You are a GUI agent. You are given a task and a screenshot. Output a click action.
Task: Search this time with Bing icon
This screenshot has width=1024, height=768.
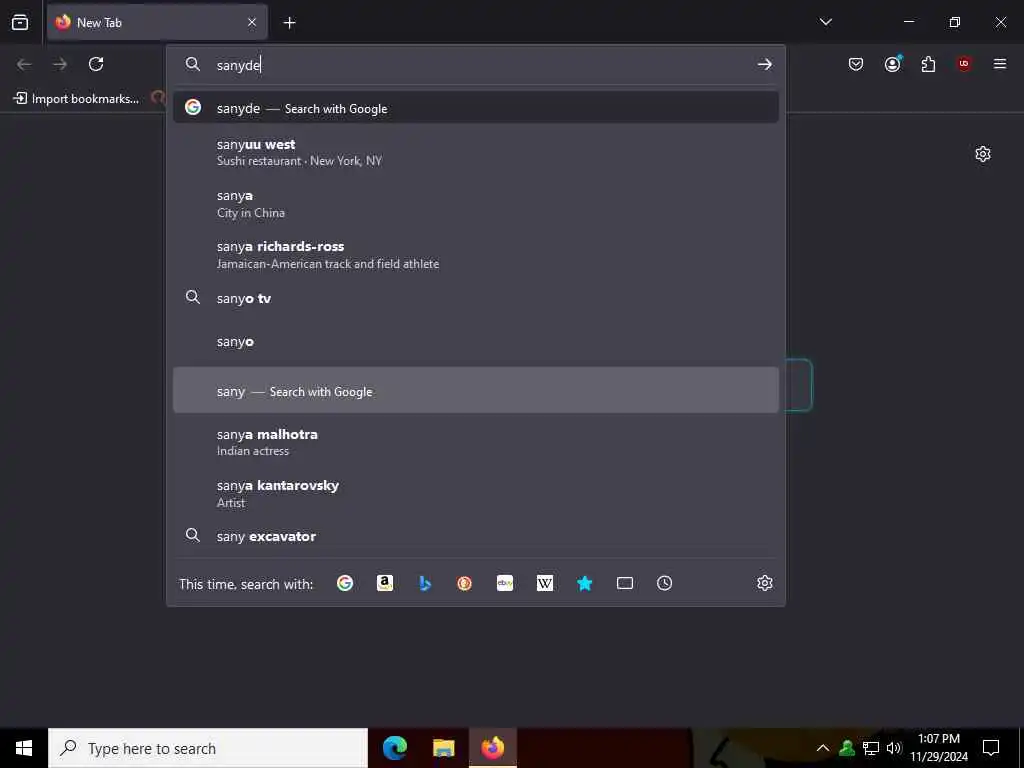(425, 583)
